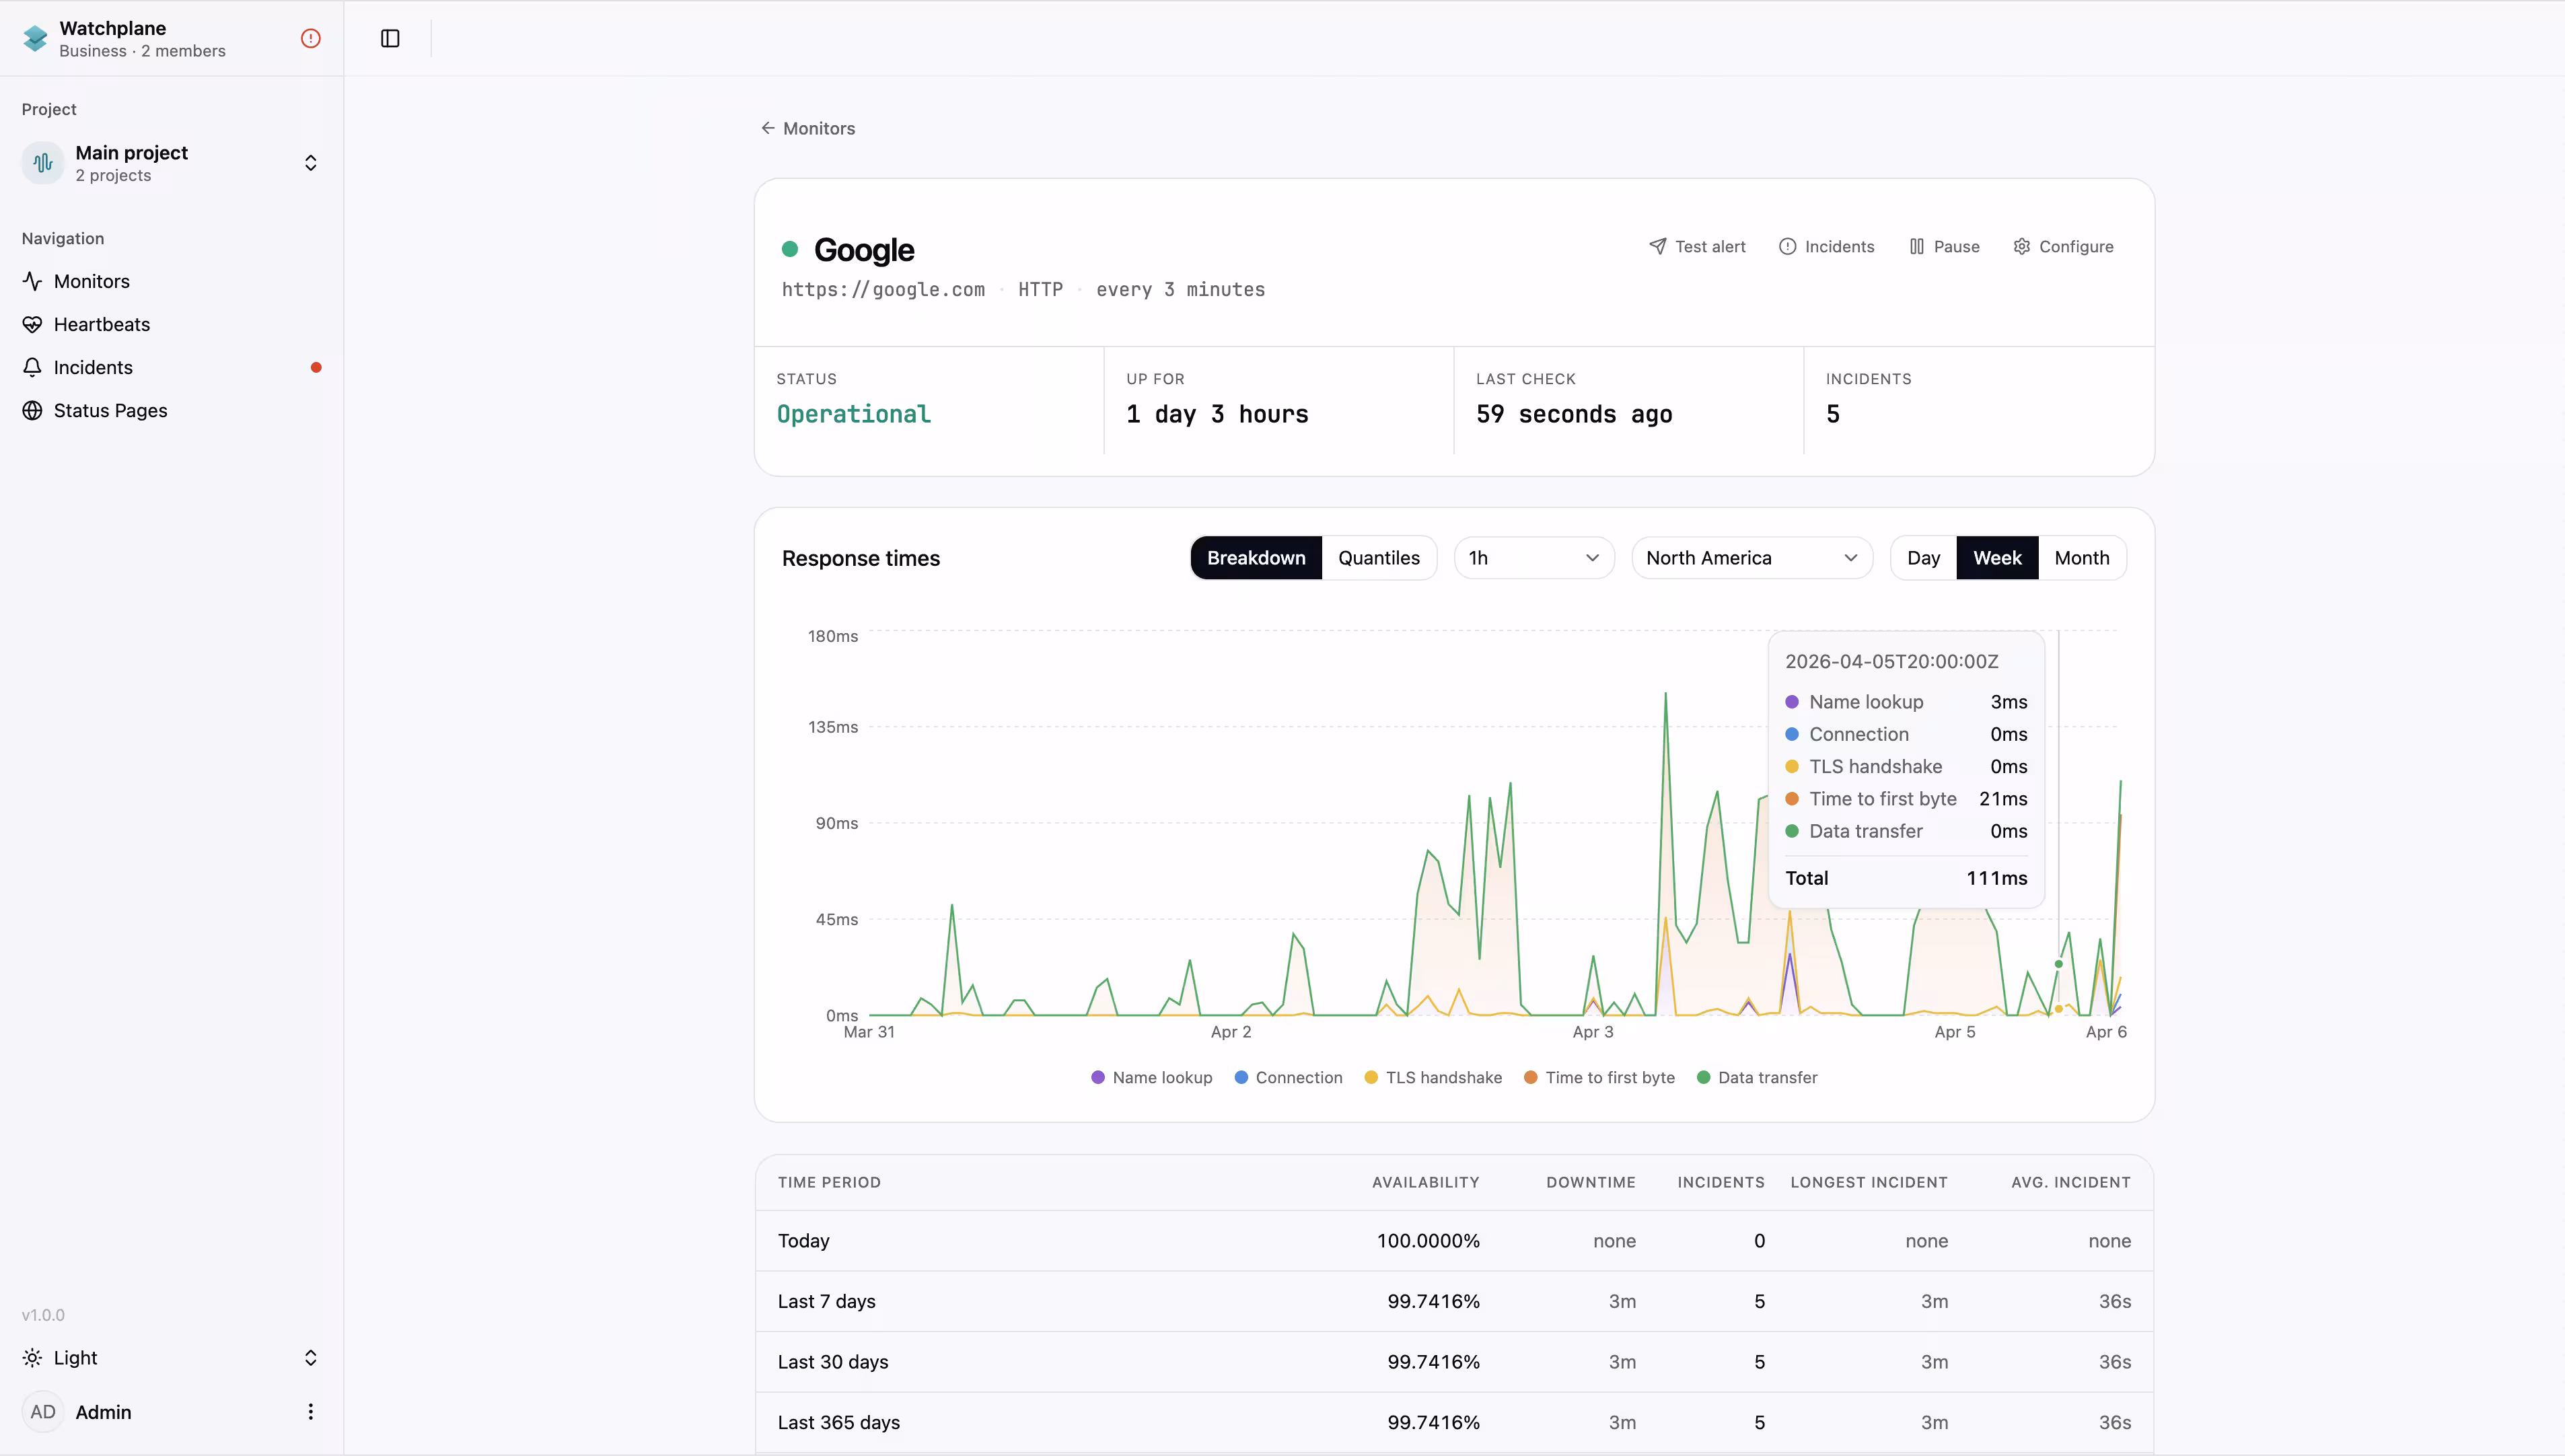
Task: Open Heartbeats in the navigation
Action: [x=171, y=324]
